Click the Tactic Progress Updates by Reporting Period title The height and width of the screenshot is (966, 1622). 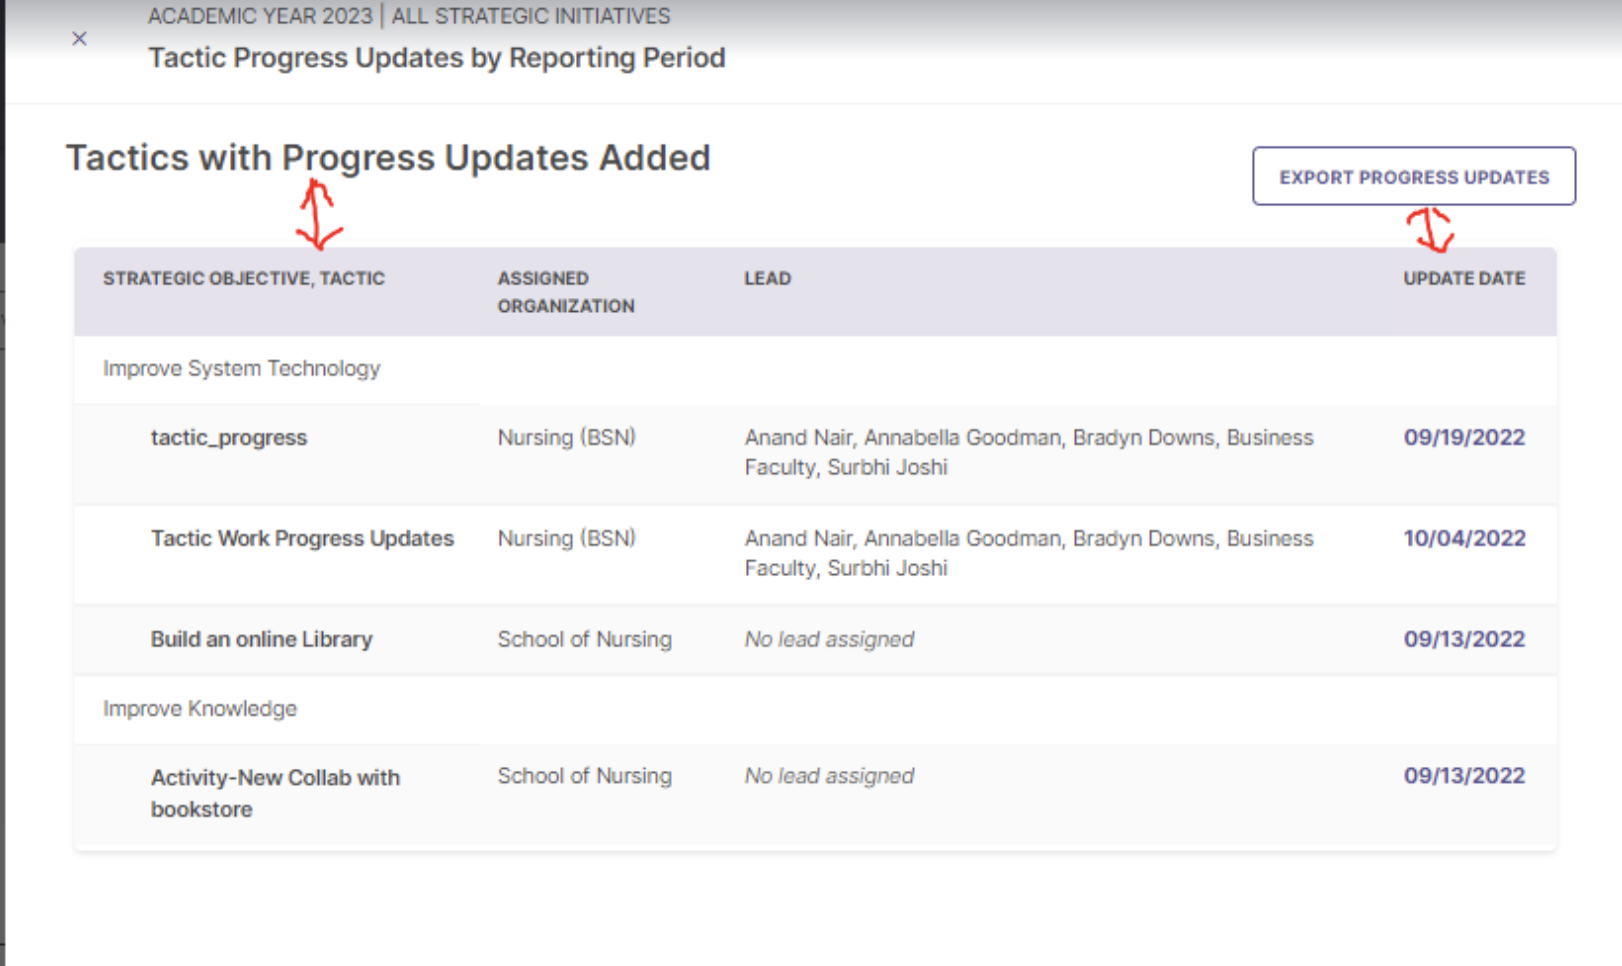(437, 58)
